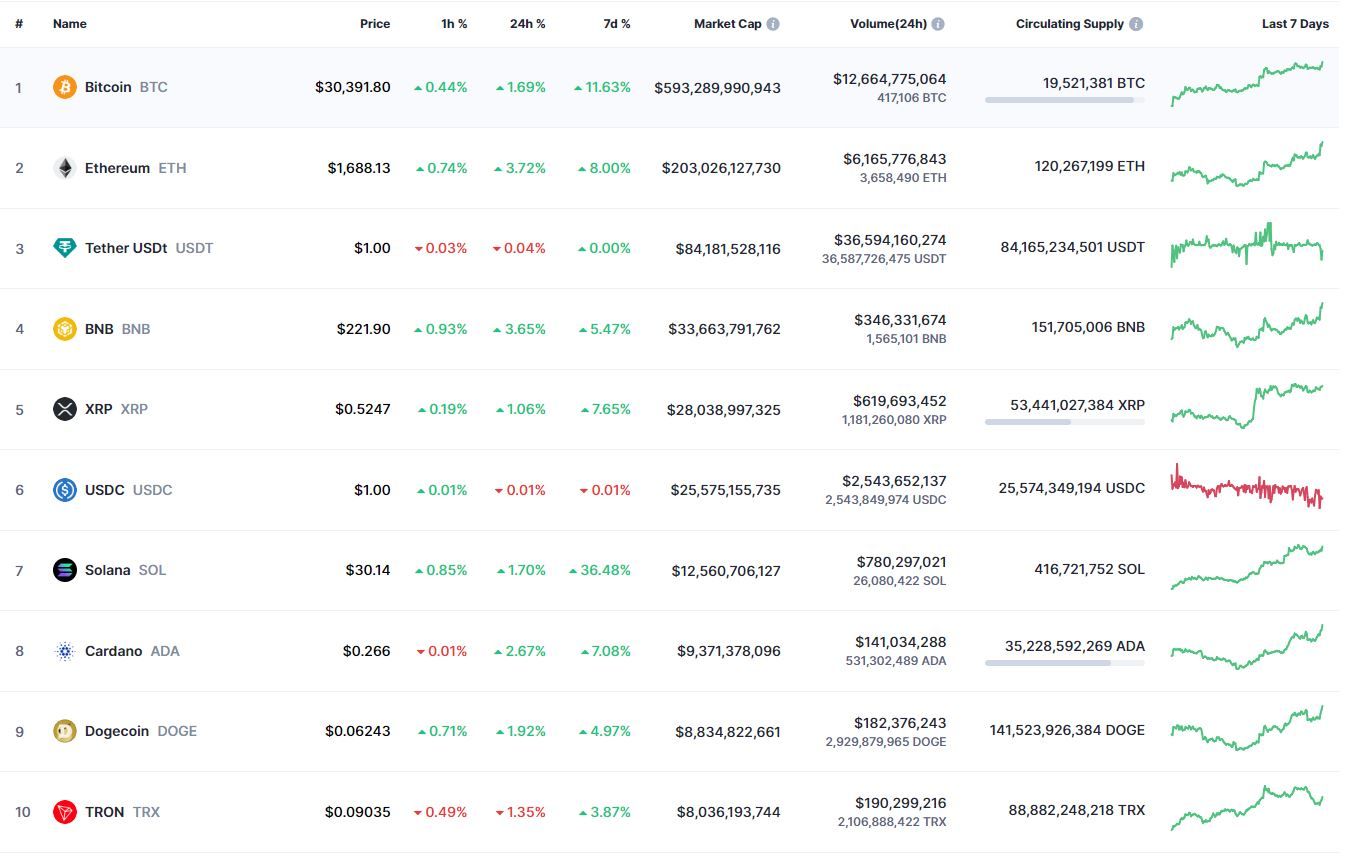1364x860 pixels.
Task: Open the Tether USDt page link
Action: pyautogui.click(x=149, y=248)
